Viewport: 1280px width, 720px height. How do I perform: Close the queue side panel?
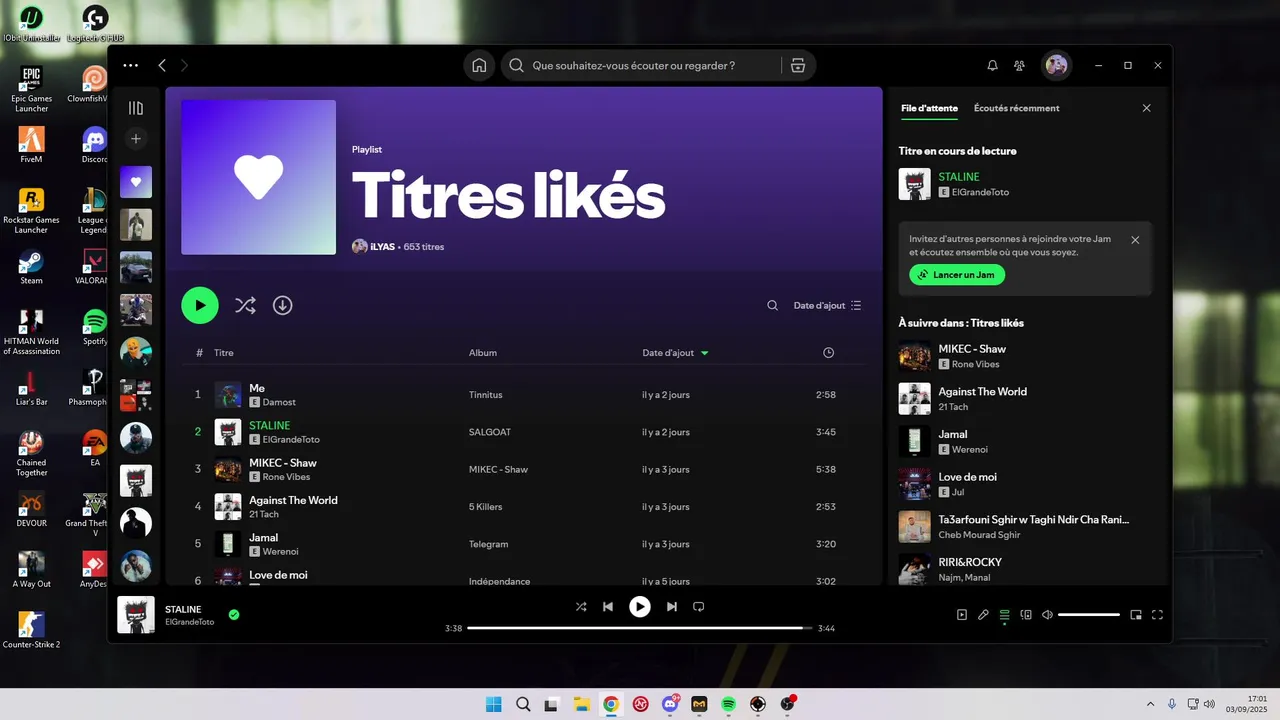pyautogui.click(x=1147, y=108)
